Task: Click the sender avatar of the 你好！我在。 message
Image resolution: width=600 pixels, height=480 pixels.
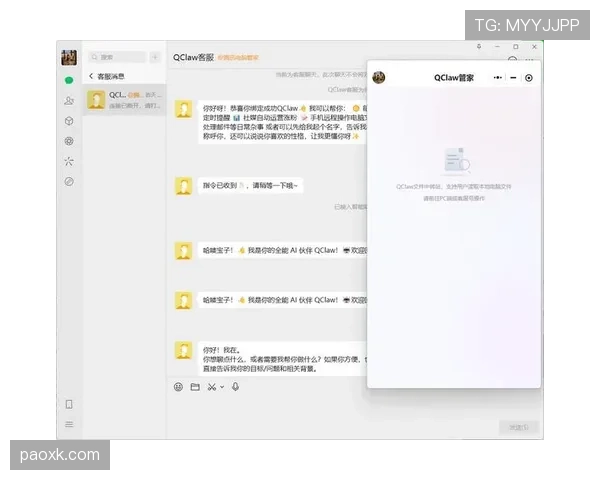Action: pos(183,350)
